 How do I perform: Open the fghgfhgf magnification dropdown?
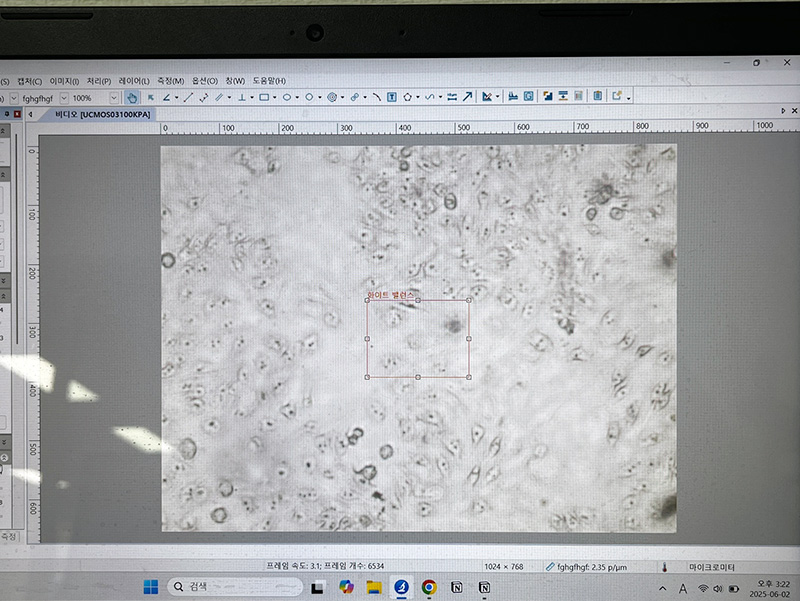pos(64,98)
